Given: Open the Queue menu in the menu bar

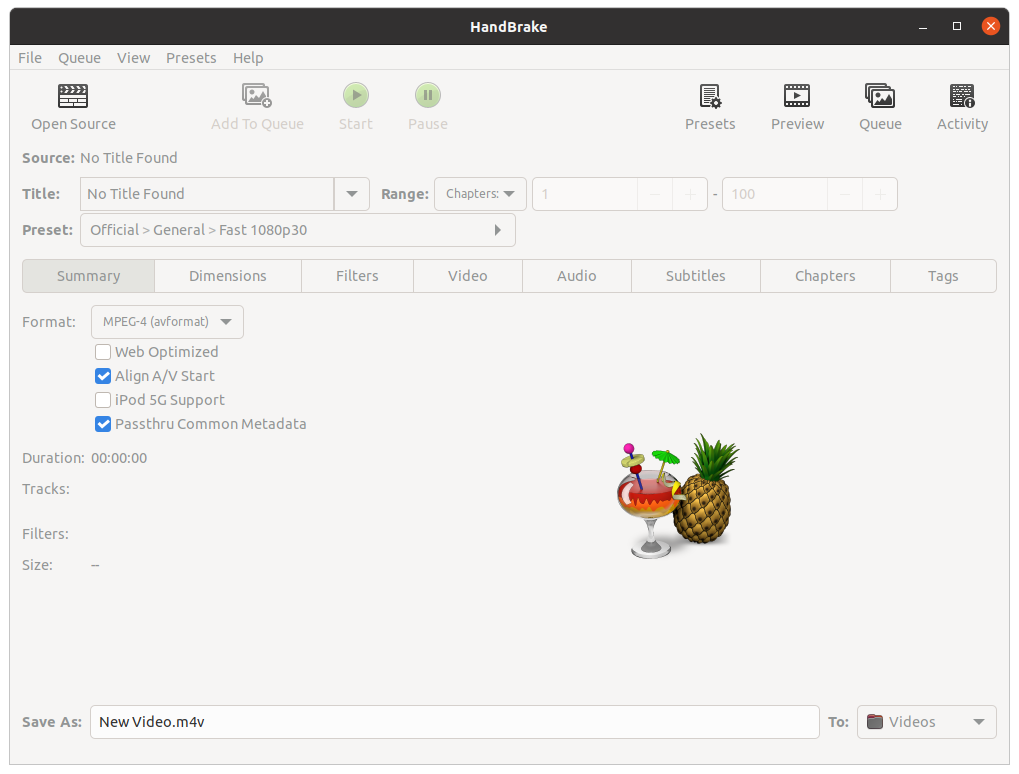Looking at the screenshot, I should point(79,58).
